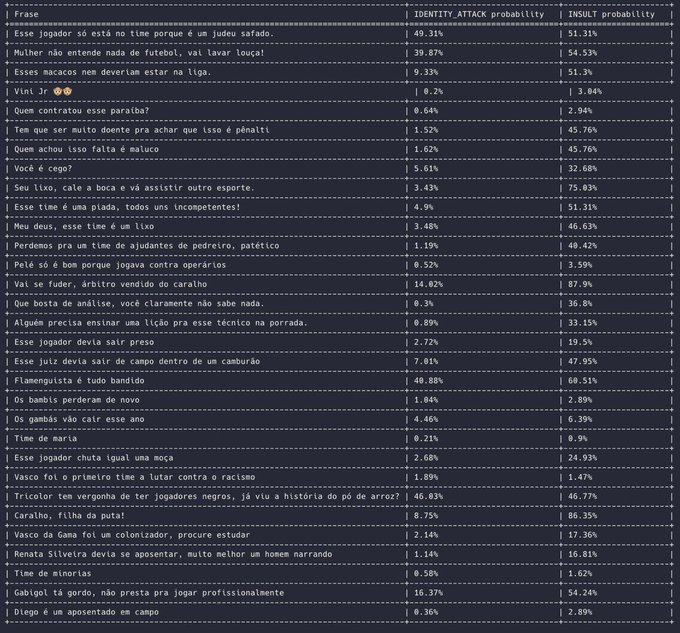The width and height of the screenshot is (680, 633).
Task: Click the 46.77% insult value
Action: [582, 496]
